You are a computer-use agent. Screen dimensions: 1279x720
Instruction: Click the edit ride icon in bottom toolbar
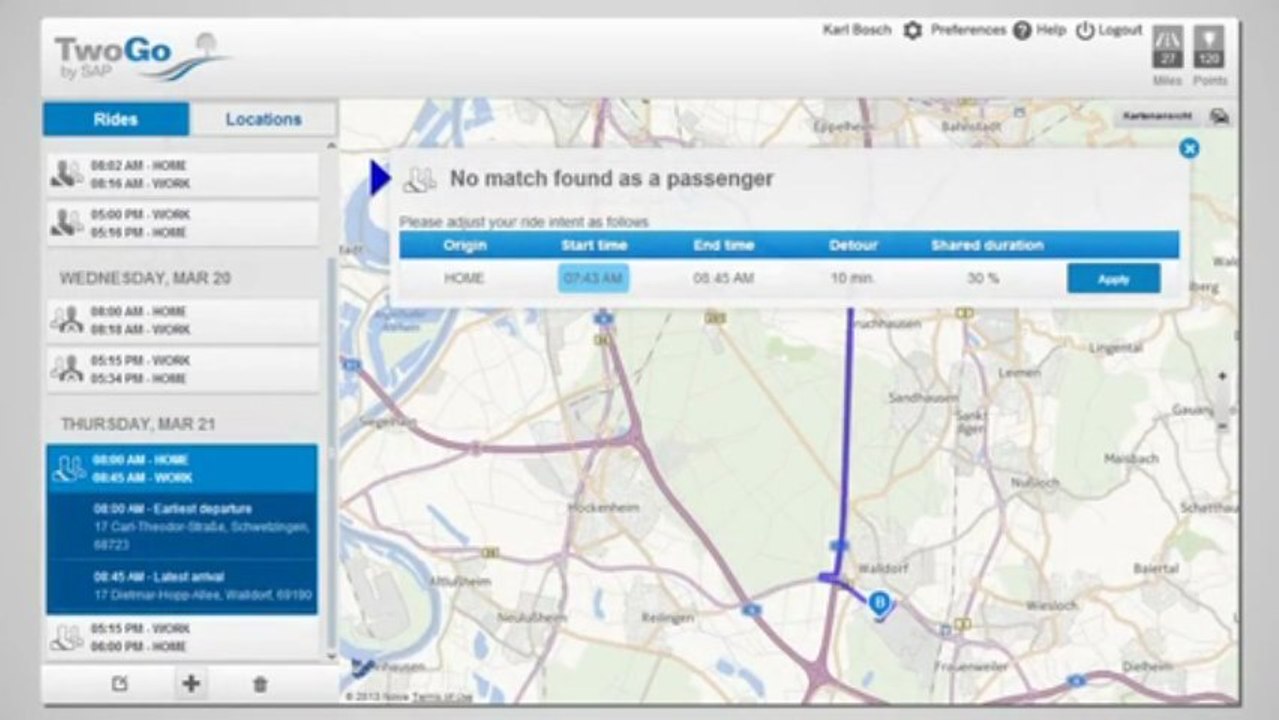click(120, 684)
